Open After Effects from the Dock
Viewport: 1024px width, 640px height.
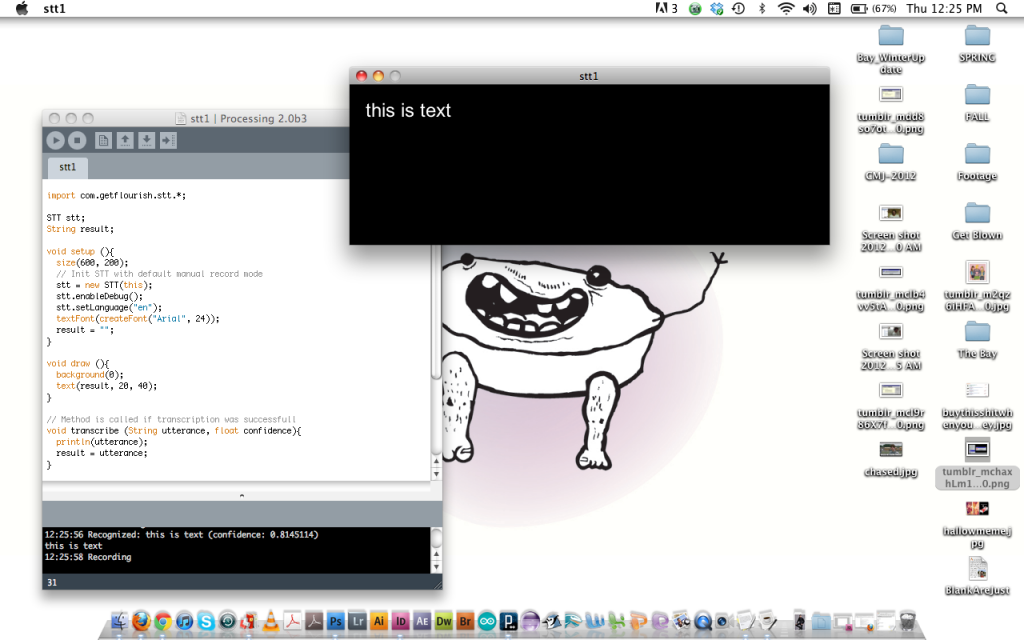[x=422, y=620]
